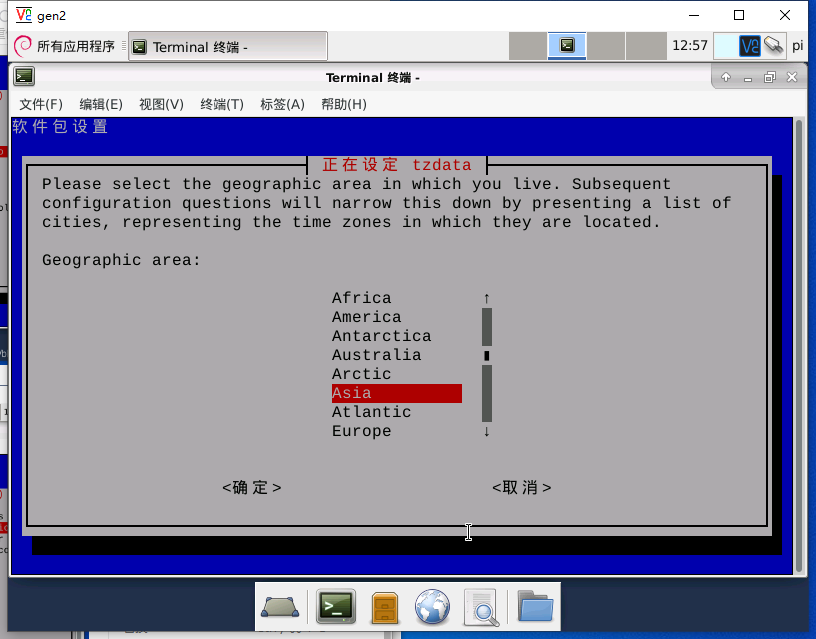Select Africa in the geographic area list
Viewport: 816px width, 639px height.
[362, 298]
